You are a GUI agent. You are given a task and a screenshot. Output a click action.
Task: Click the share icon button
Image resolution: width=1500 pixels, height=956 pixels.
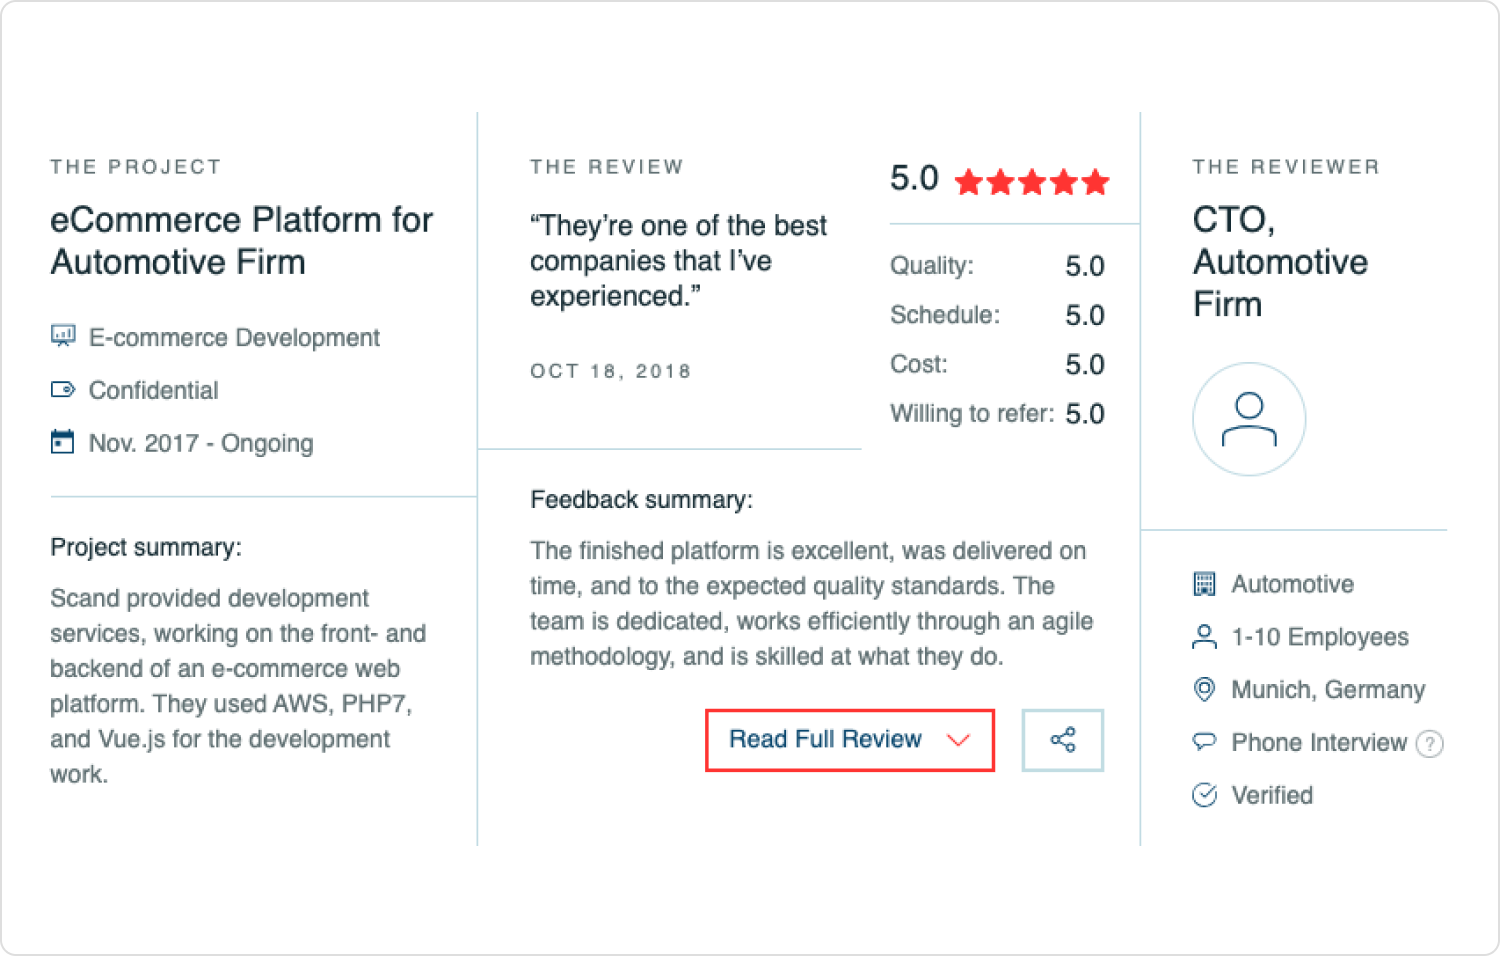click(x=1062, y=740)
